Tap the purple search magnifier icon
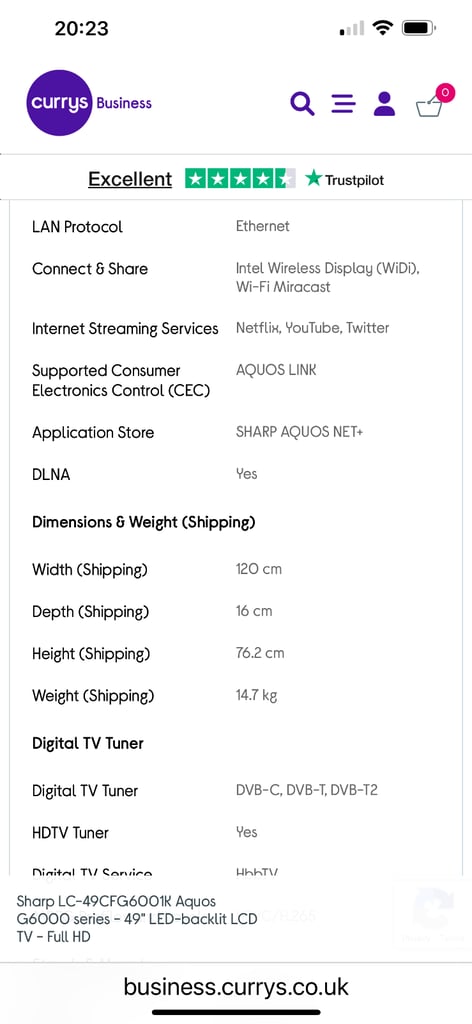This screenshot has height=1024, width=472. [x=302, y=104]
